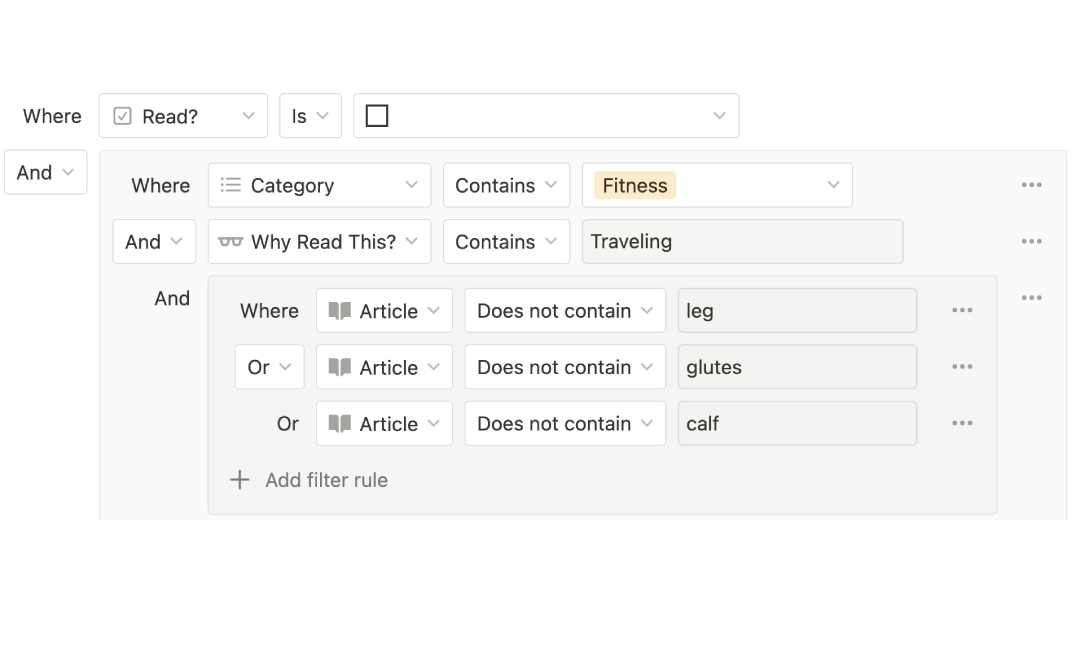Click into the Traveling text field
1080x648 pixels.
(x=742, y=241)
